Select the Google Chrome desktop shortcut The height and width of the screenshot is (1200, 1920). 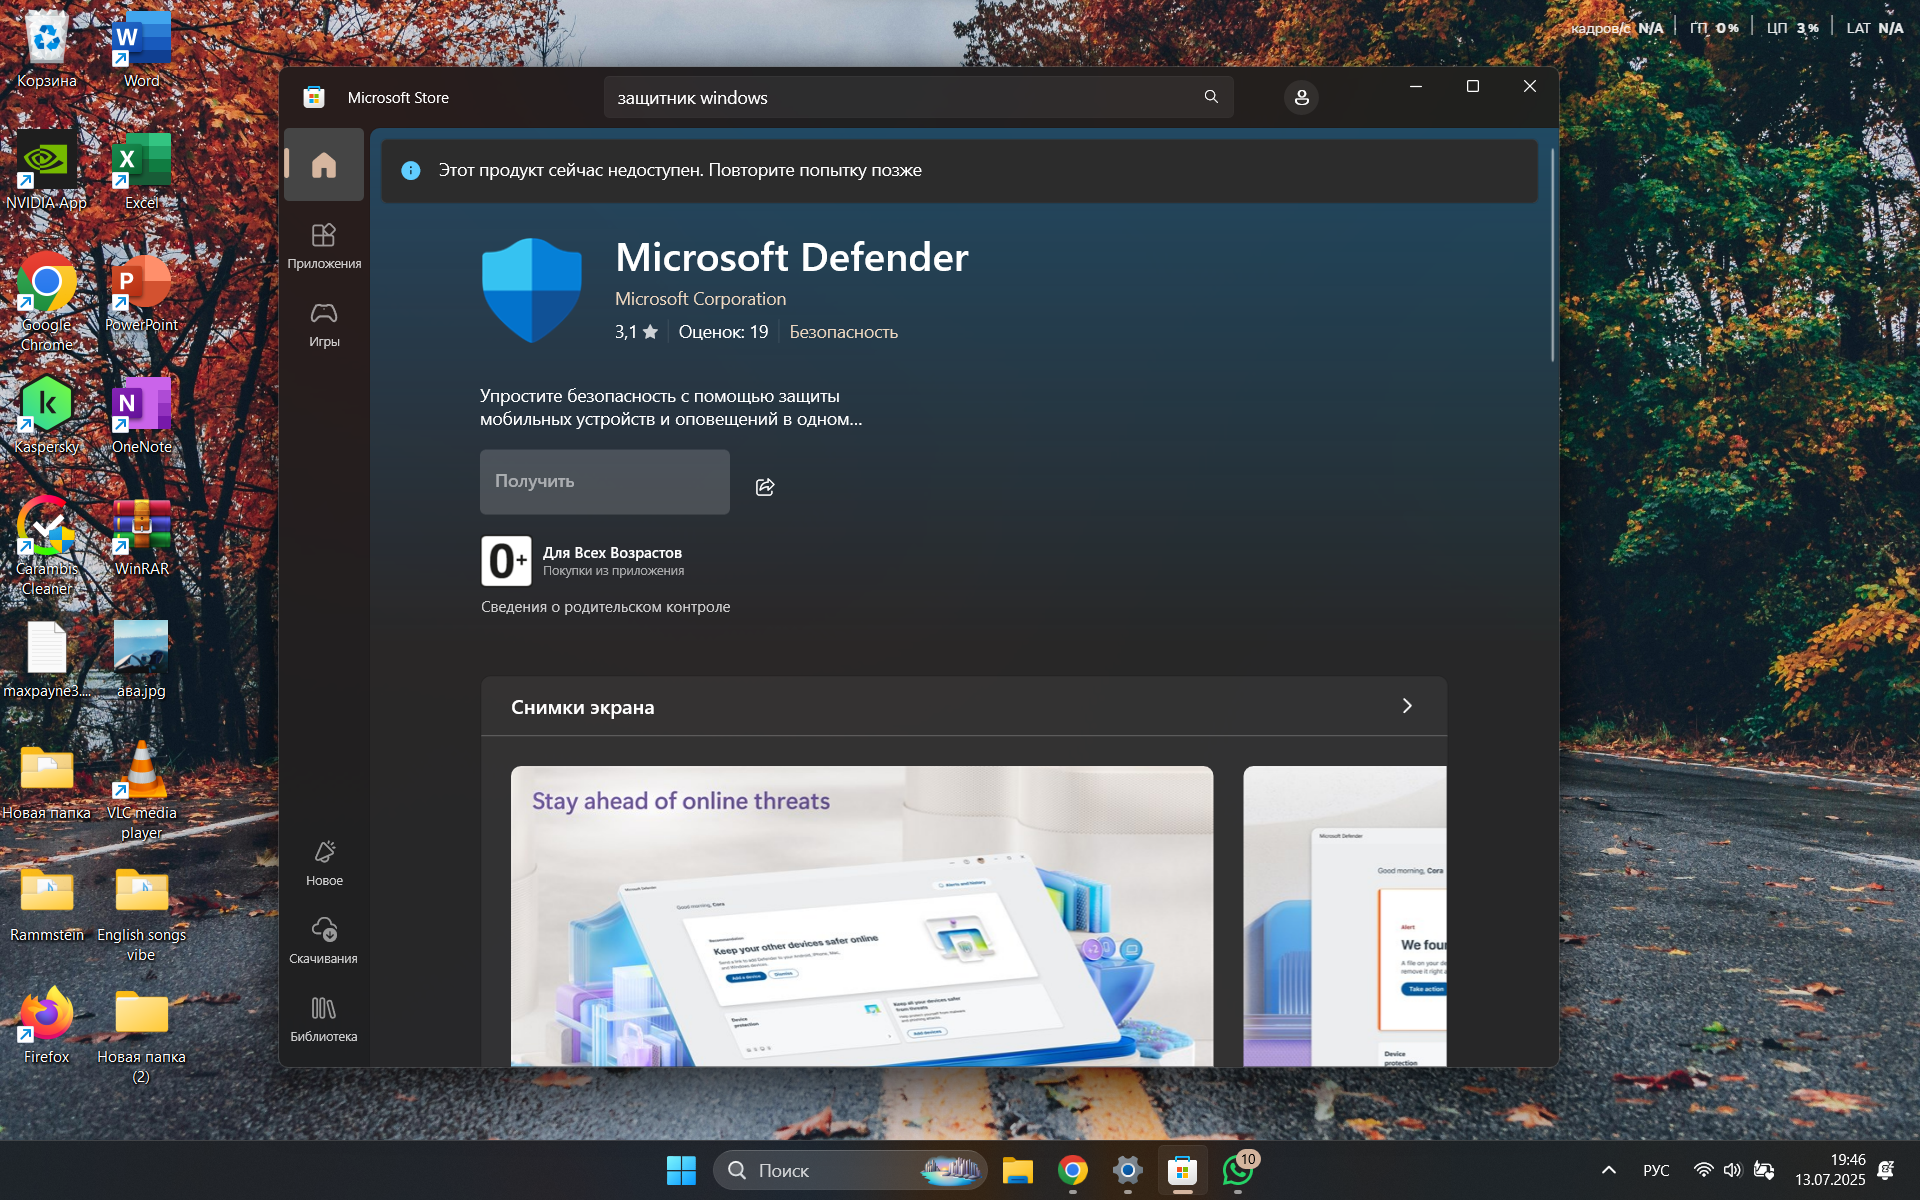[x=46, y=303]
